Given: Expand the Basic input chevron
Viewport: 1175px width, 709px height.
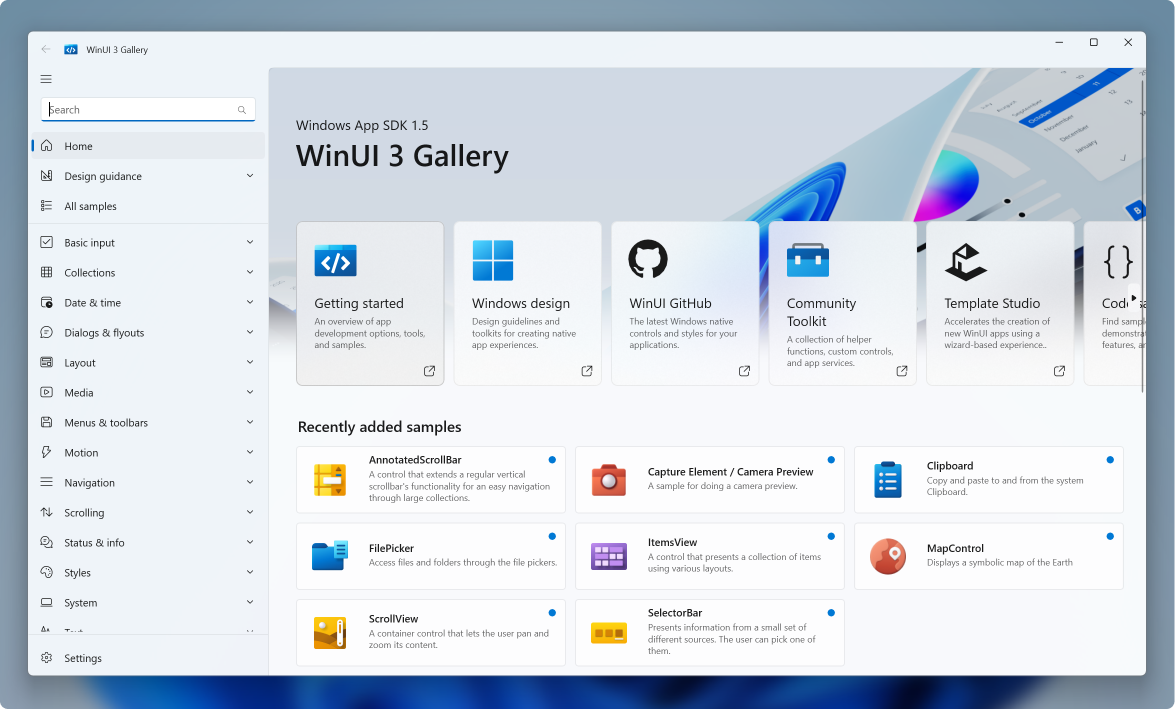Looking at the screenshot, I should [x=250, y=242].
